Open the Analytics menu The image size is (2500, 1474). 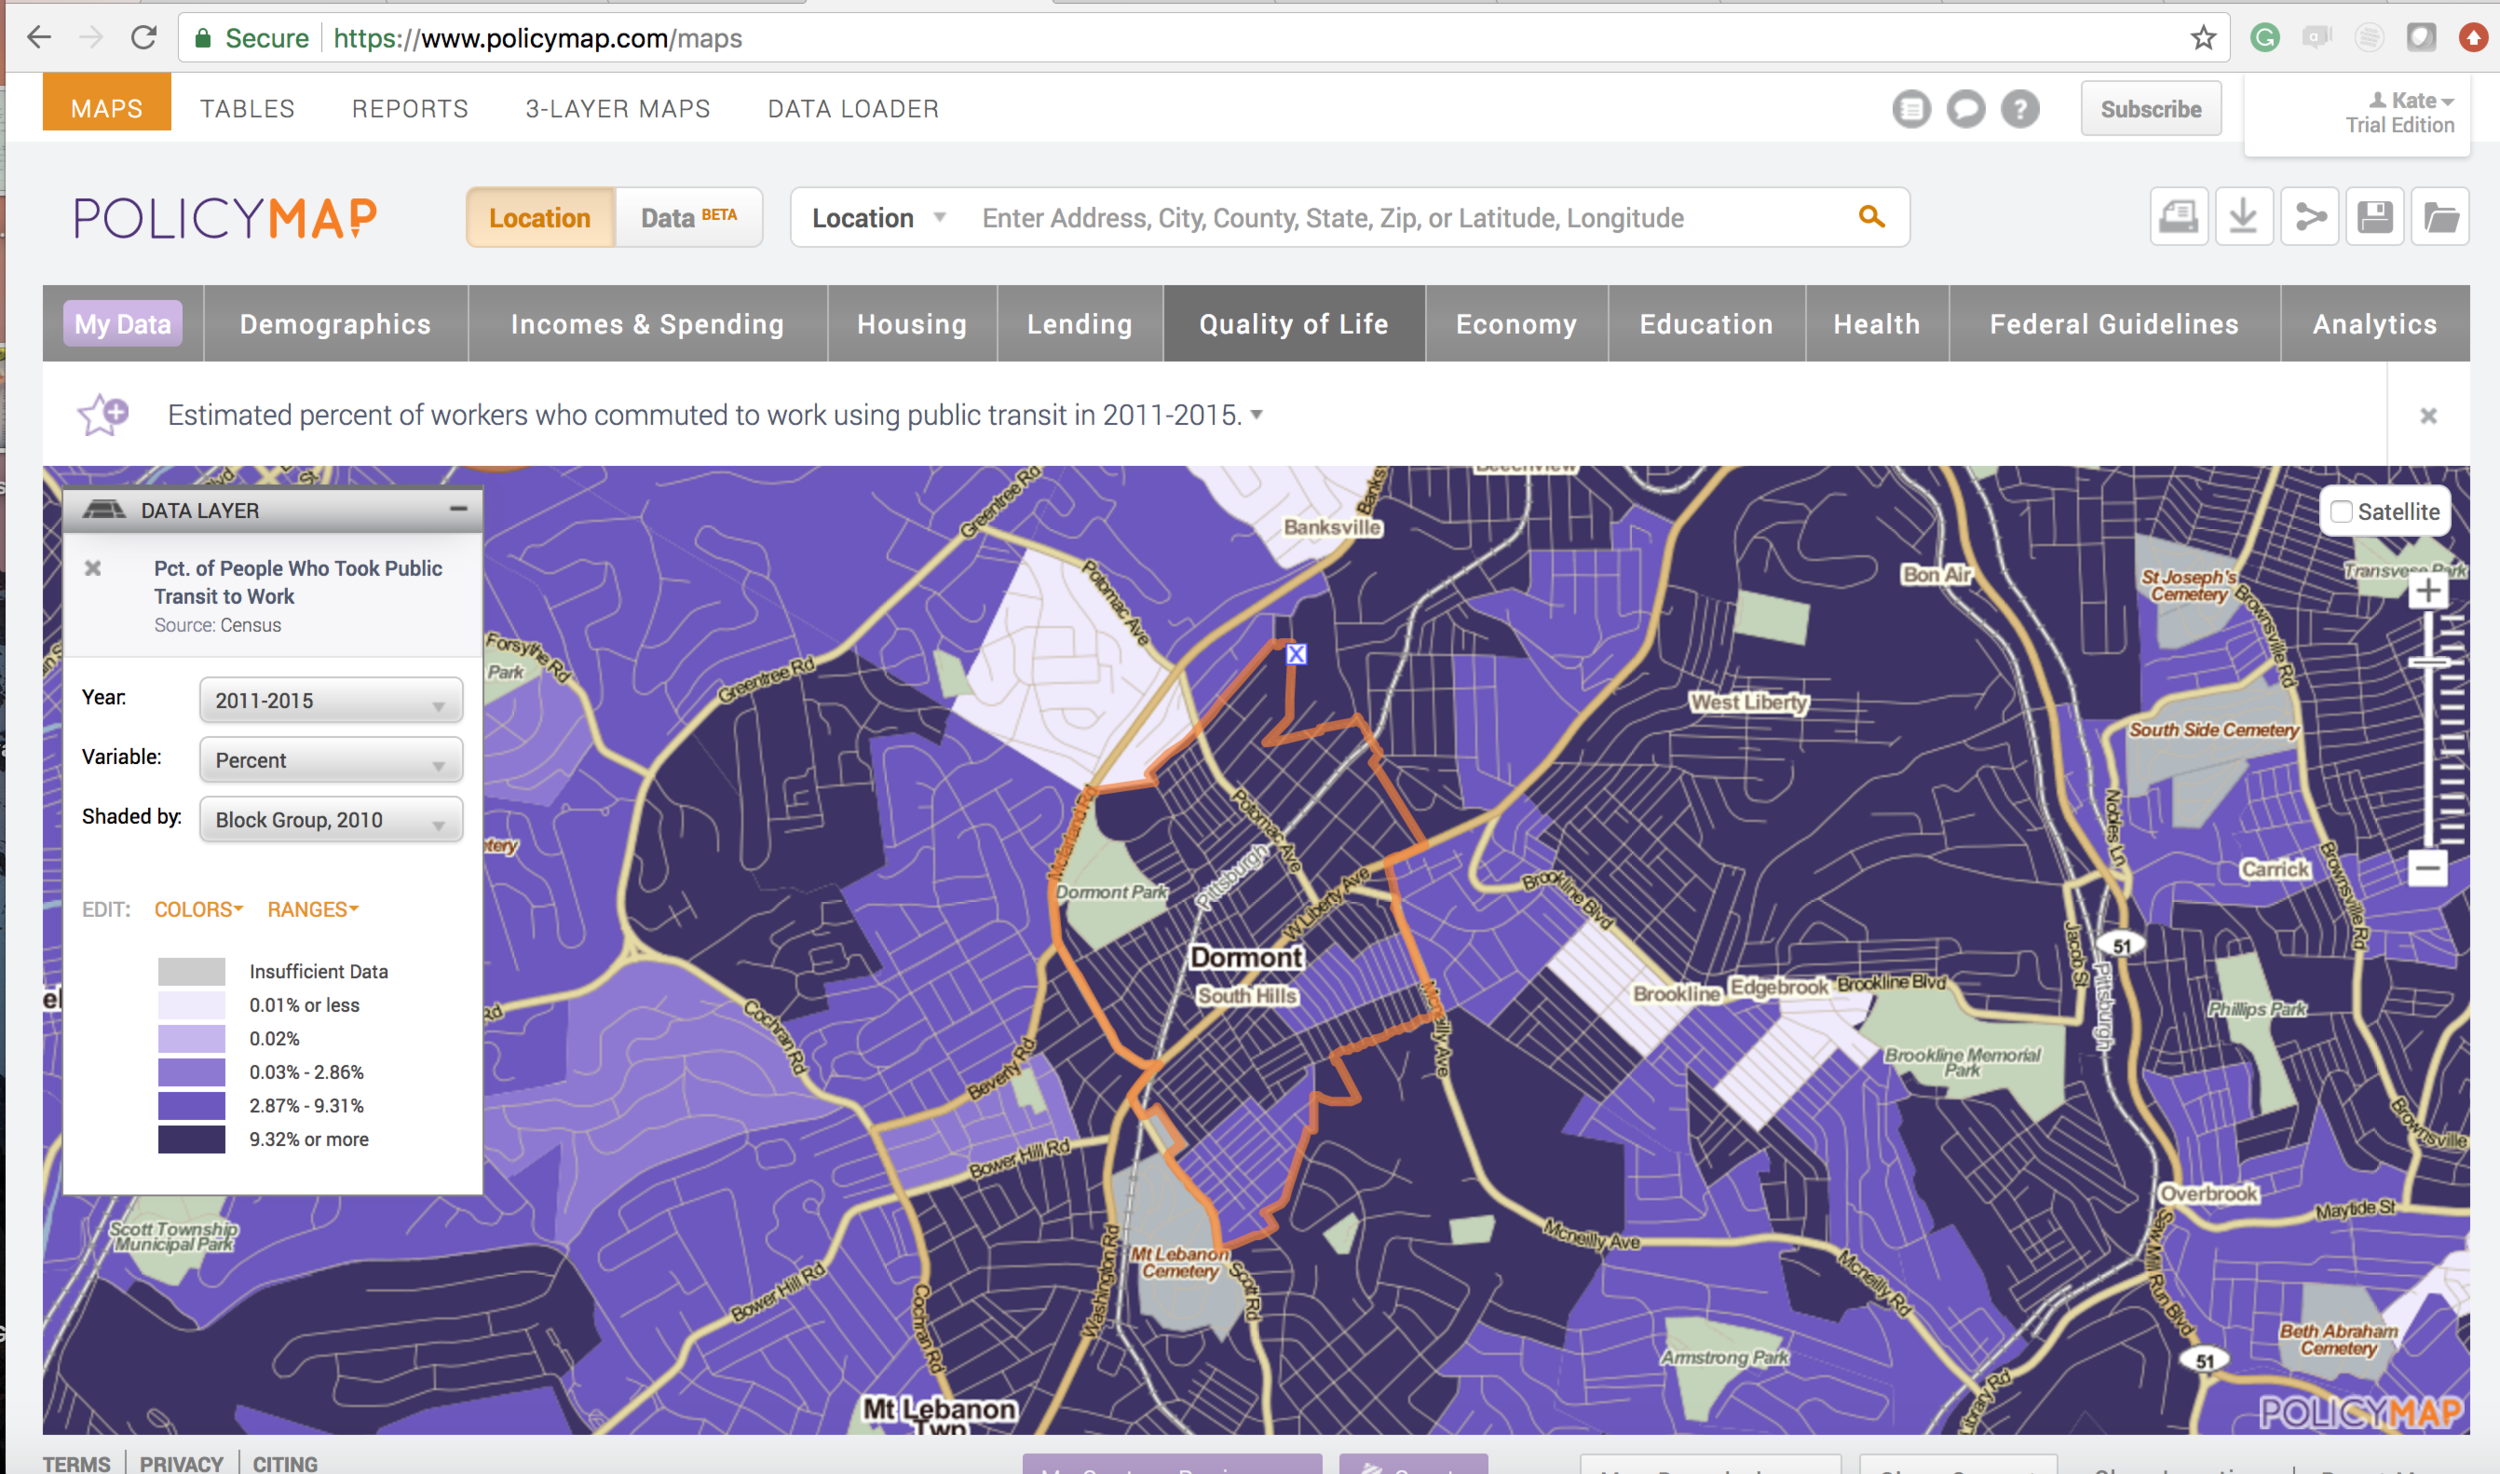click(x=2375, y=324)
